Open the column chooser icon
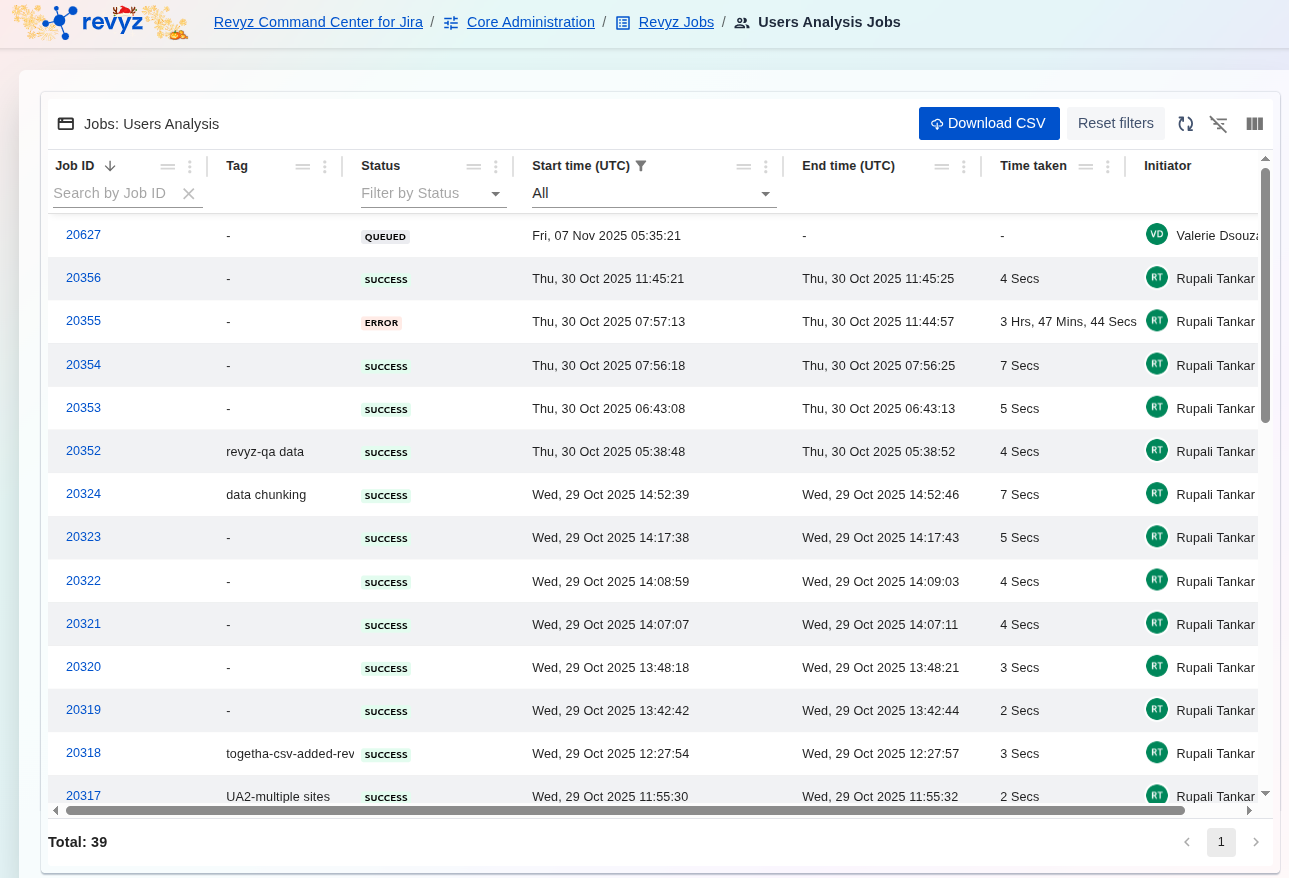 point(1254,124)
